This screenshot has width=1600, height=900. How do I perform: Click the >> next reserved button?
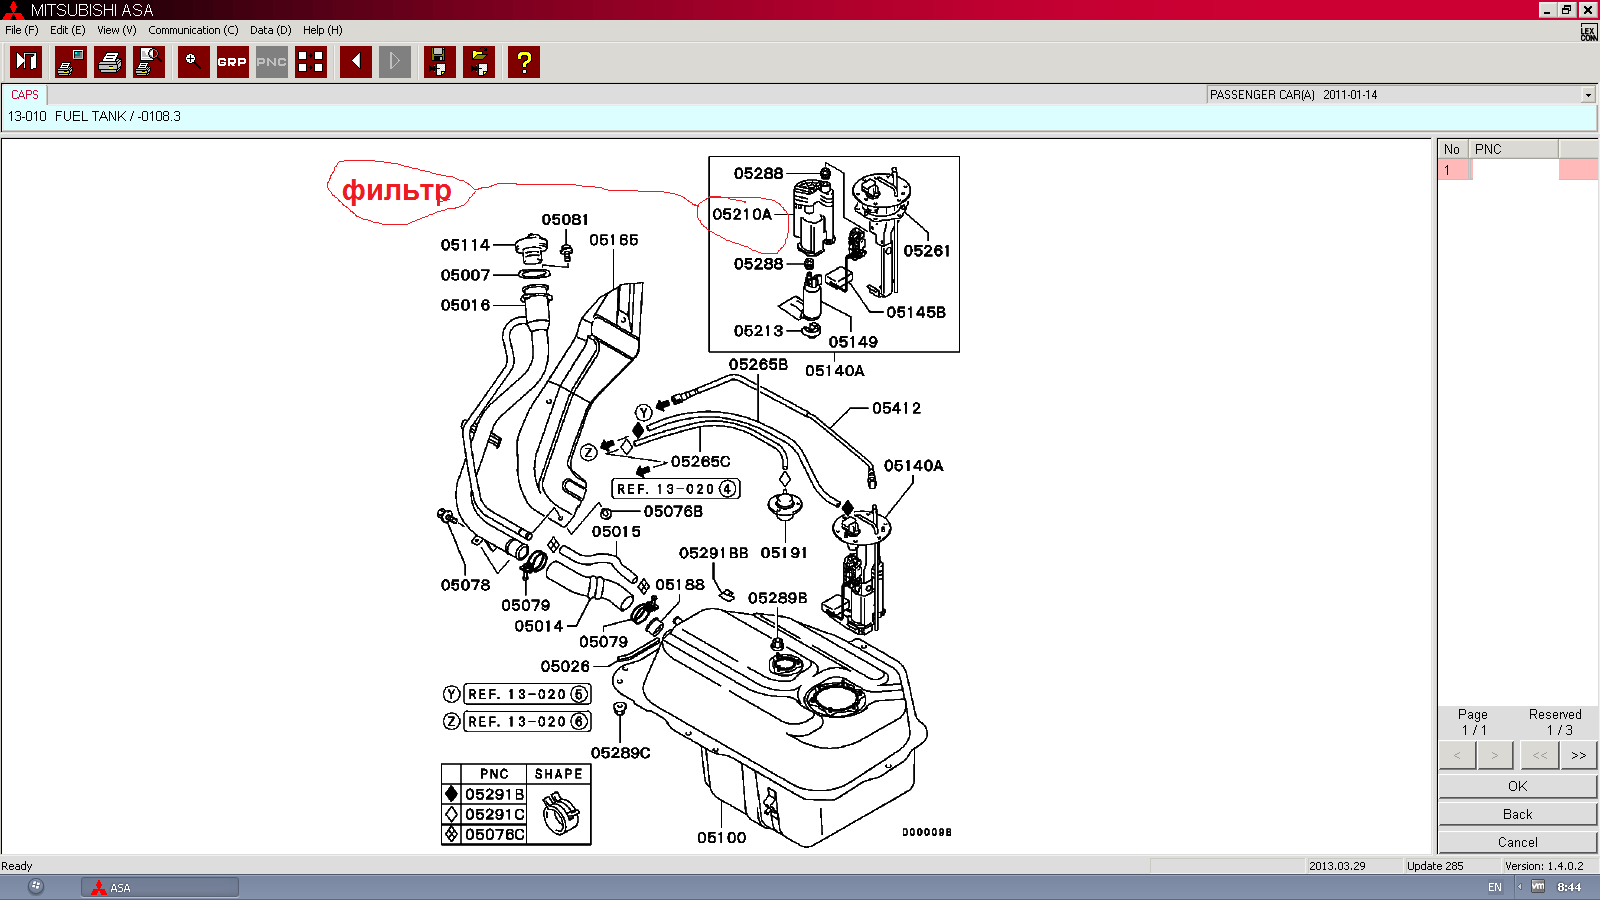coord(1578,755)
